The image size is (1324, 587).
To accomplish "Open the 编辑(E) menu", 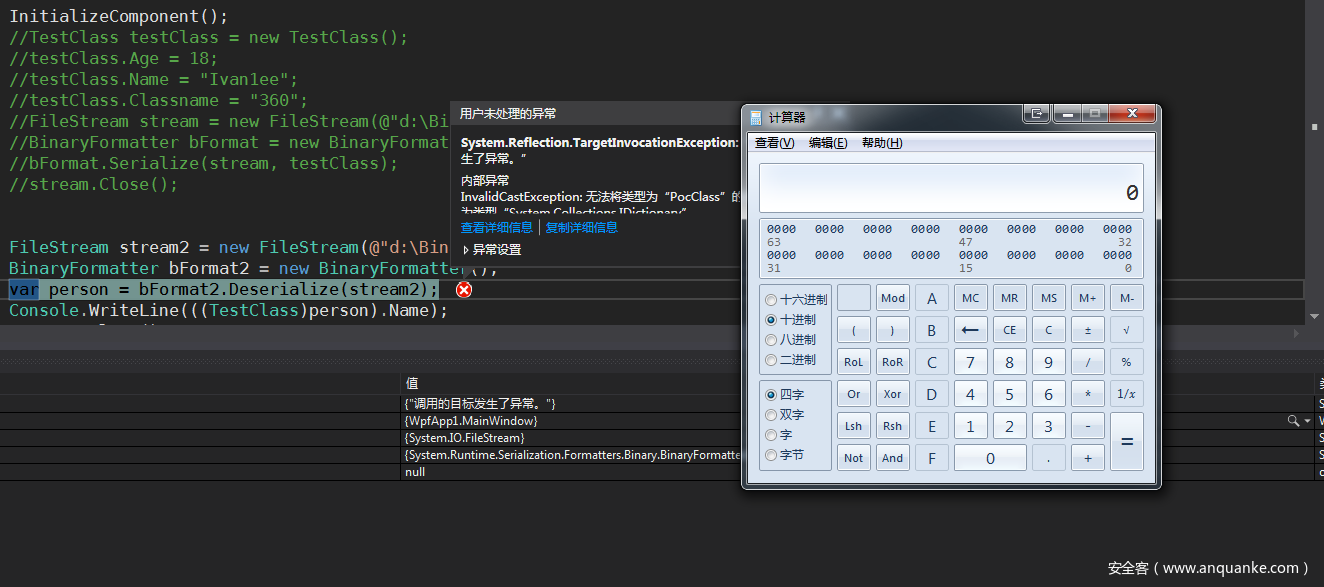I will tap(827, 143).
